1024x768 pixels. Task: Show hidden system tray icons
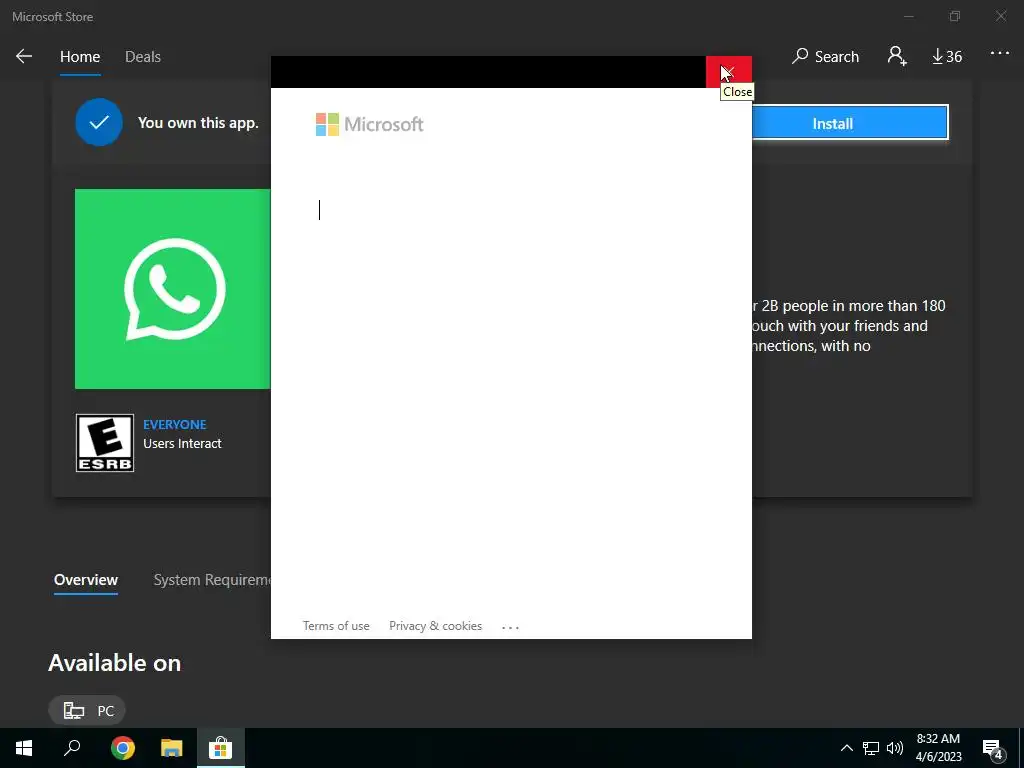tap(846, 748)
